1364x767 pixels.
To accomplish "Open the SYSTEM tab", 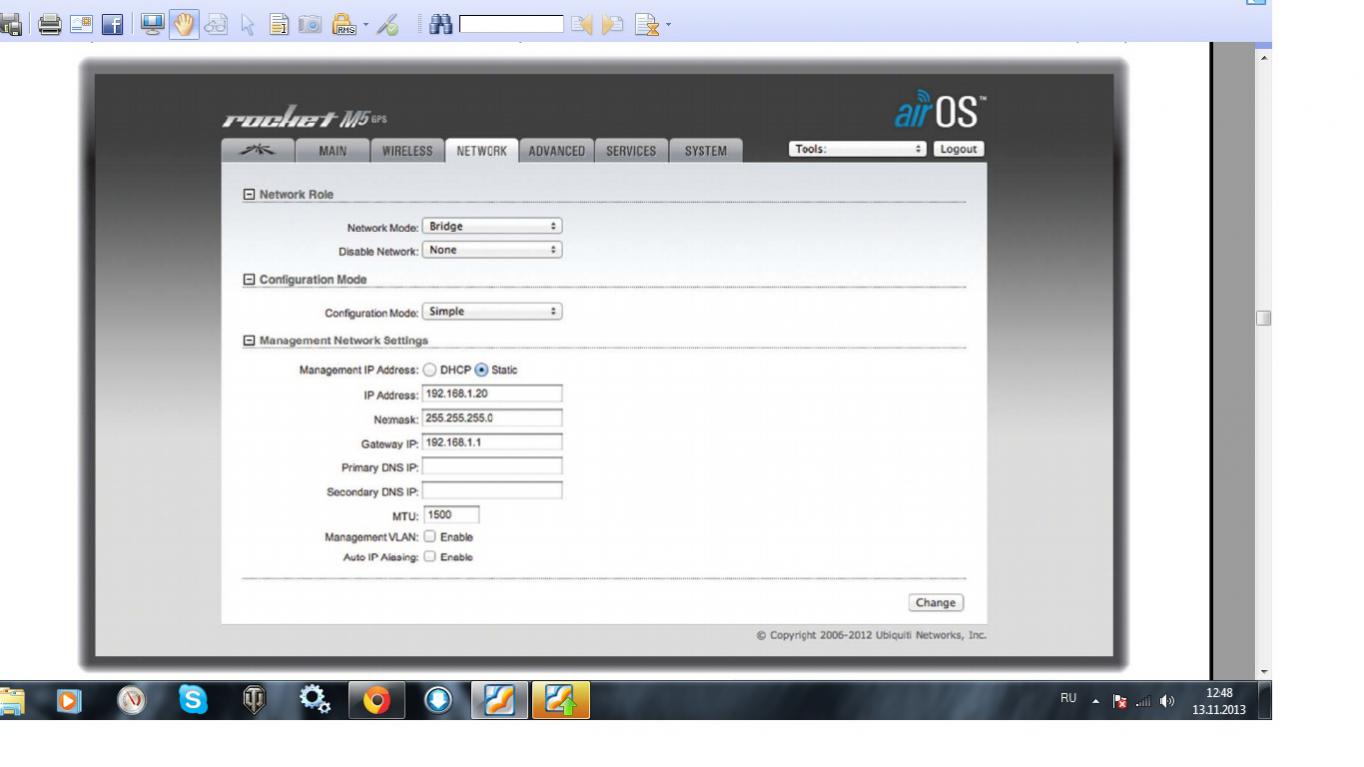I will tap(706, 151).
